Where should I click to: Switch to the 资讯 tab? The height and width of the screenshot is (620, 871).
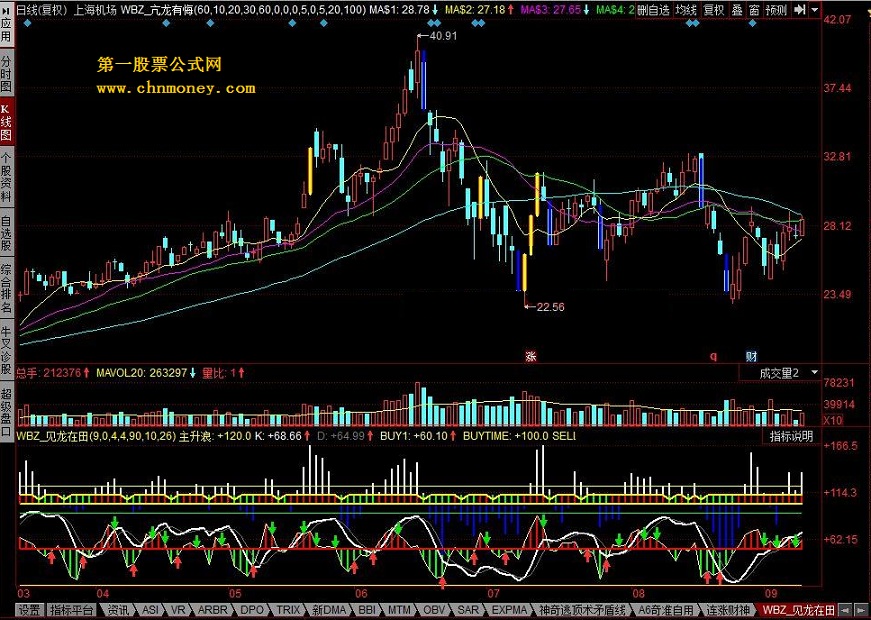118,610
